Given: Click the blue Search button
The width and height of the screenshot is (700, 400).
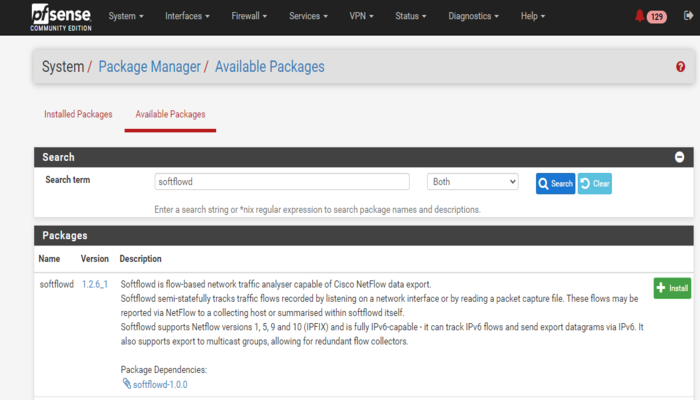Looking at the screenshot, I should pos(555,183).
